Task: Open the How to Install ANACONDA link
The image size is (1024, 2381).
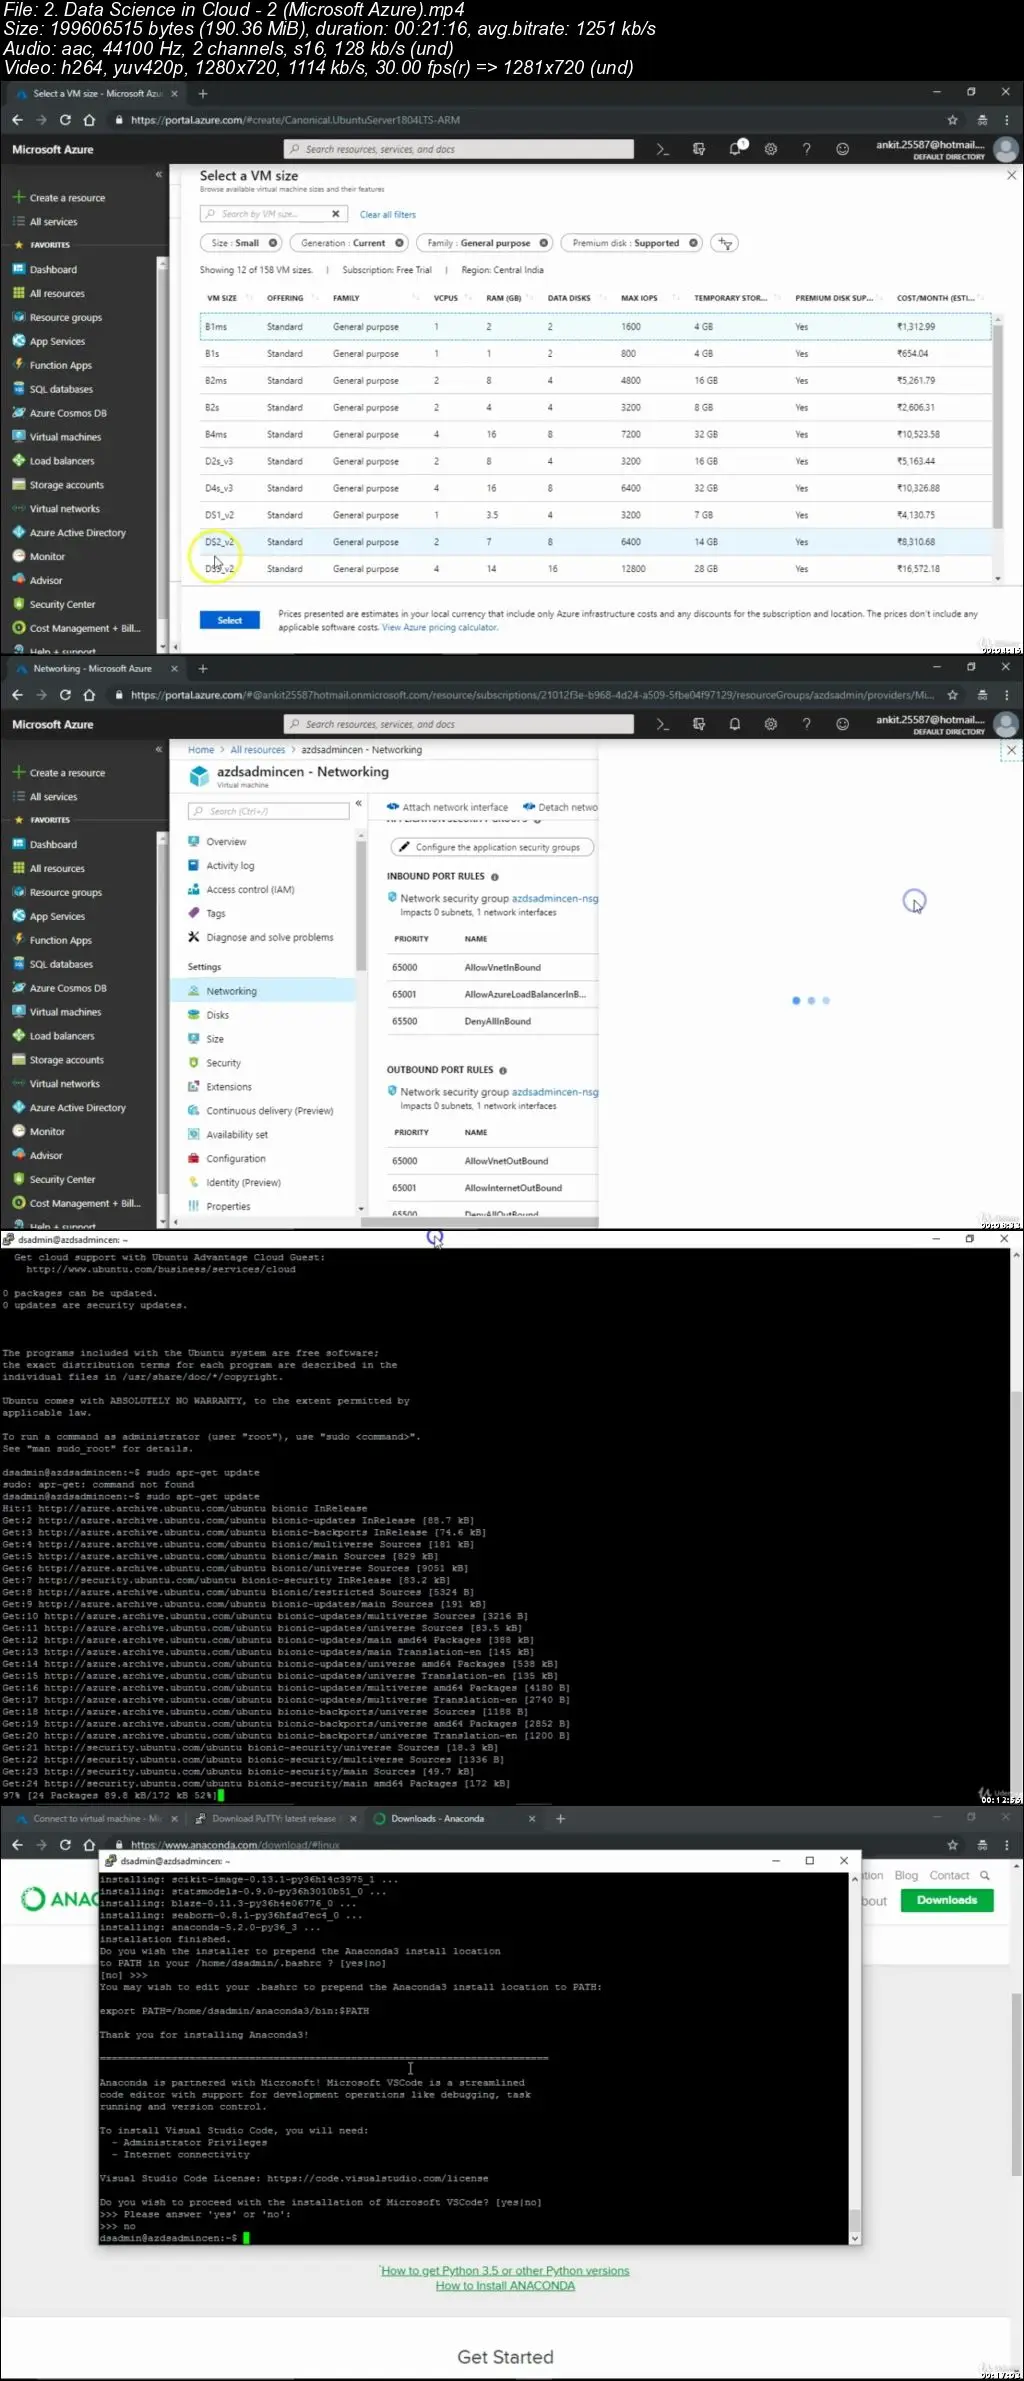Action: coord(505,2286)
